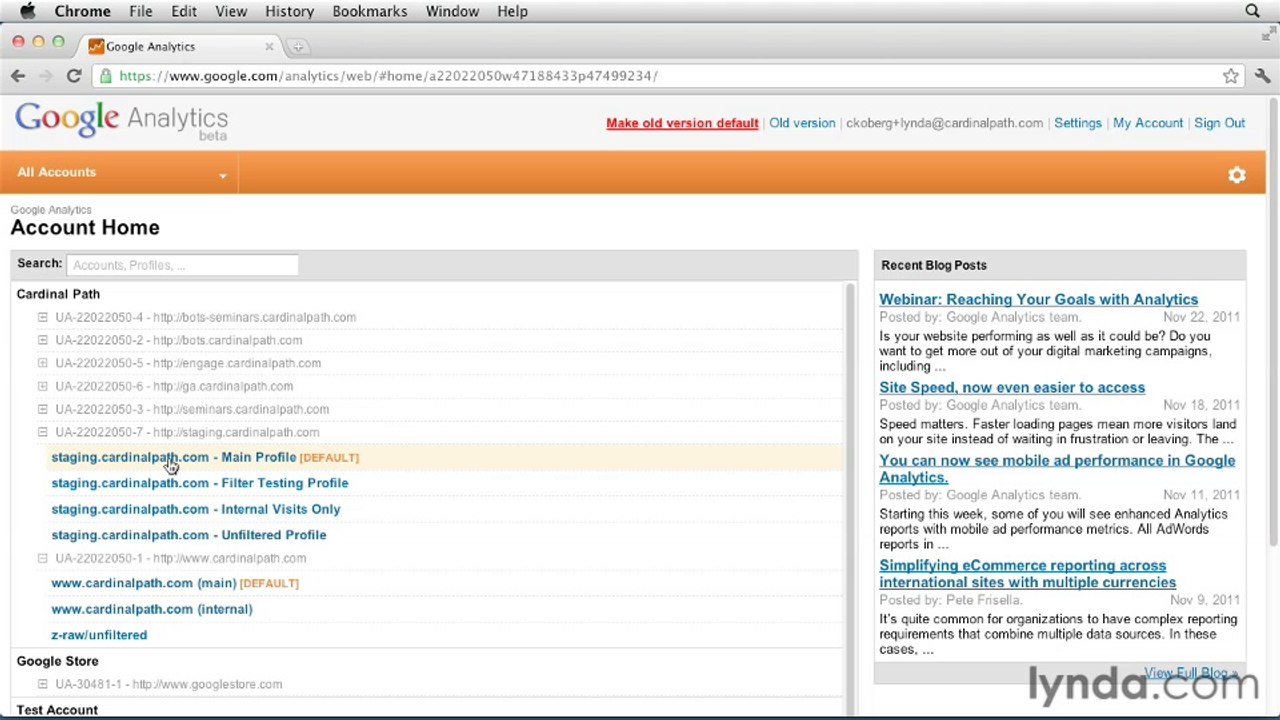Click the accounts search input field
Screen dimensions: 1280x720
pos(182,265)
